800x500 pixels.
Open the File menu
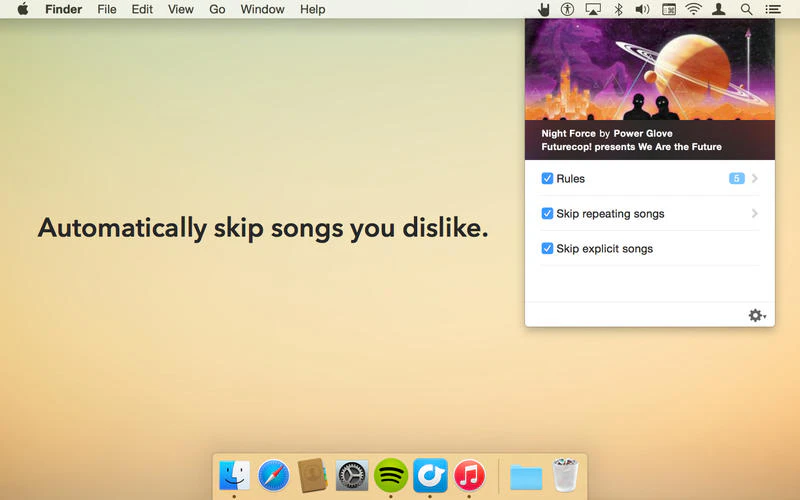(x=107, y=9)
